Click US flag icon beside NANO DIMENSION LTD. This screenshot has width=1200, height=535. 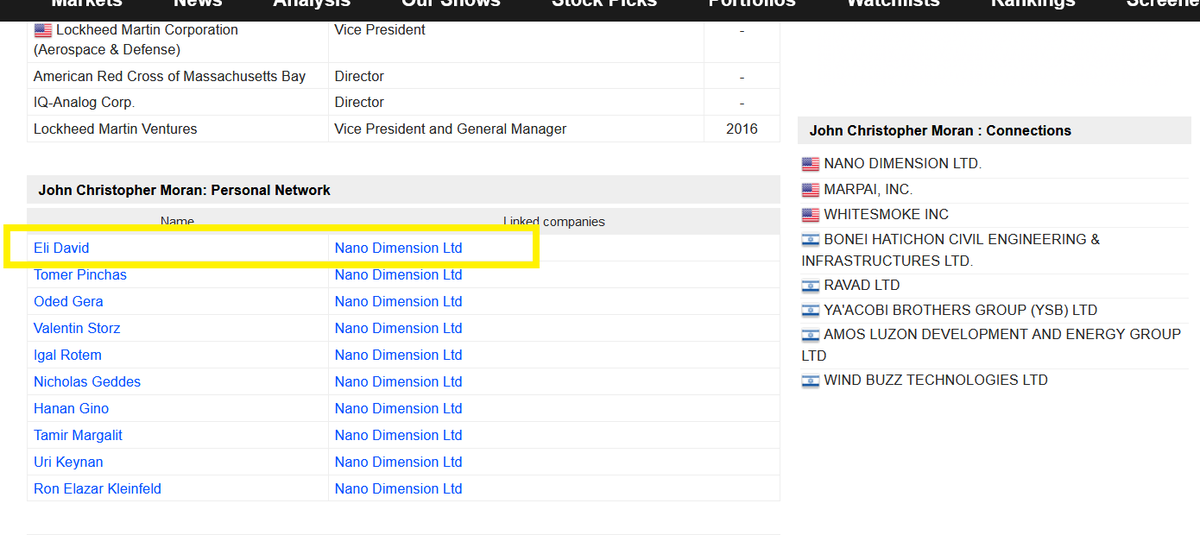coord(810,163)
